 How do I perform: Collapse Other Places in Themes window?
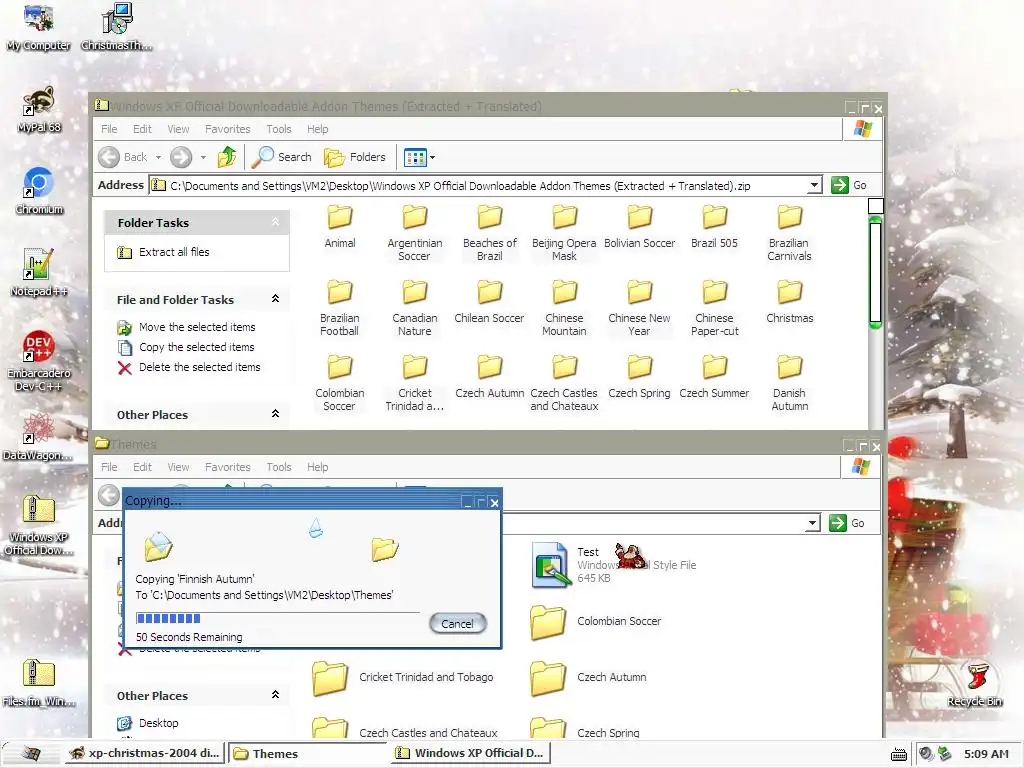276,695
